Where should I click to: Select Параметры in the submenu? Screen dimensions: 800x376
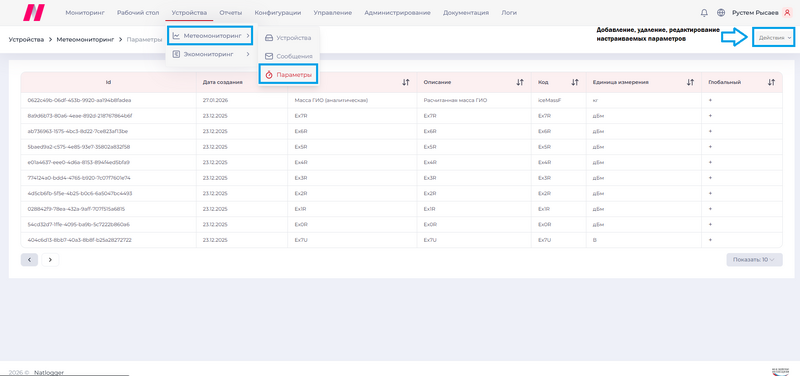[288, 75]
